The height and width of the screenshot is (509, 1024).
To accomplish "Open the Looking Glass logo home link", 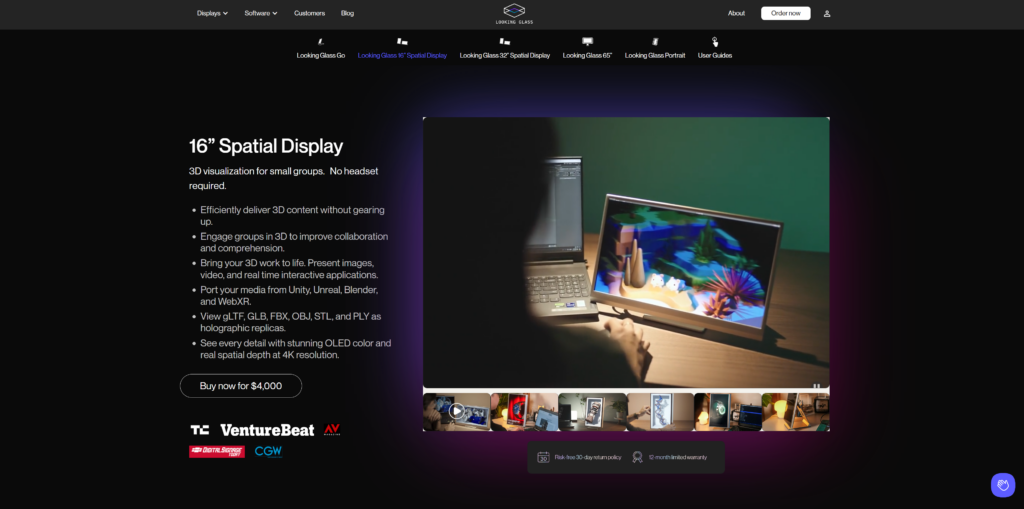I will (x=514, y=14).
